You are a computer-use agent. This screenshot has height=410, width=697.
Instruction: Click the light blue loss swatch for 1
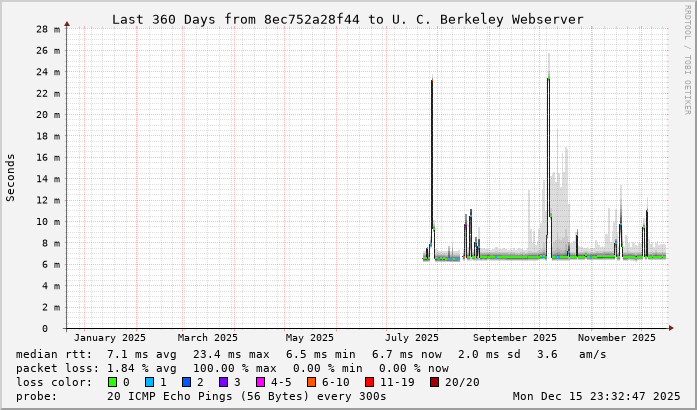click(x=149, y=382)
